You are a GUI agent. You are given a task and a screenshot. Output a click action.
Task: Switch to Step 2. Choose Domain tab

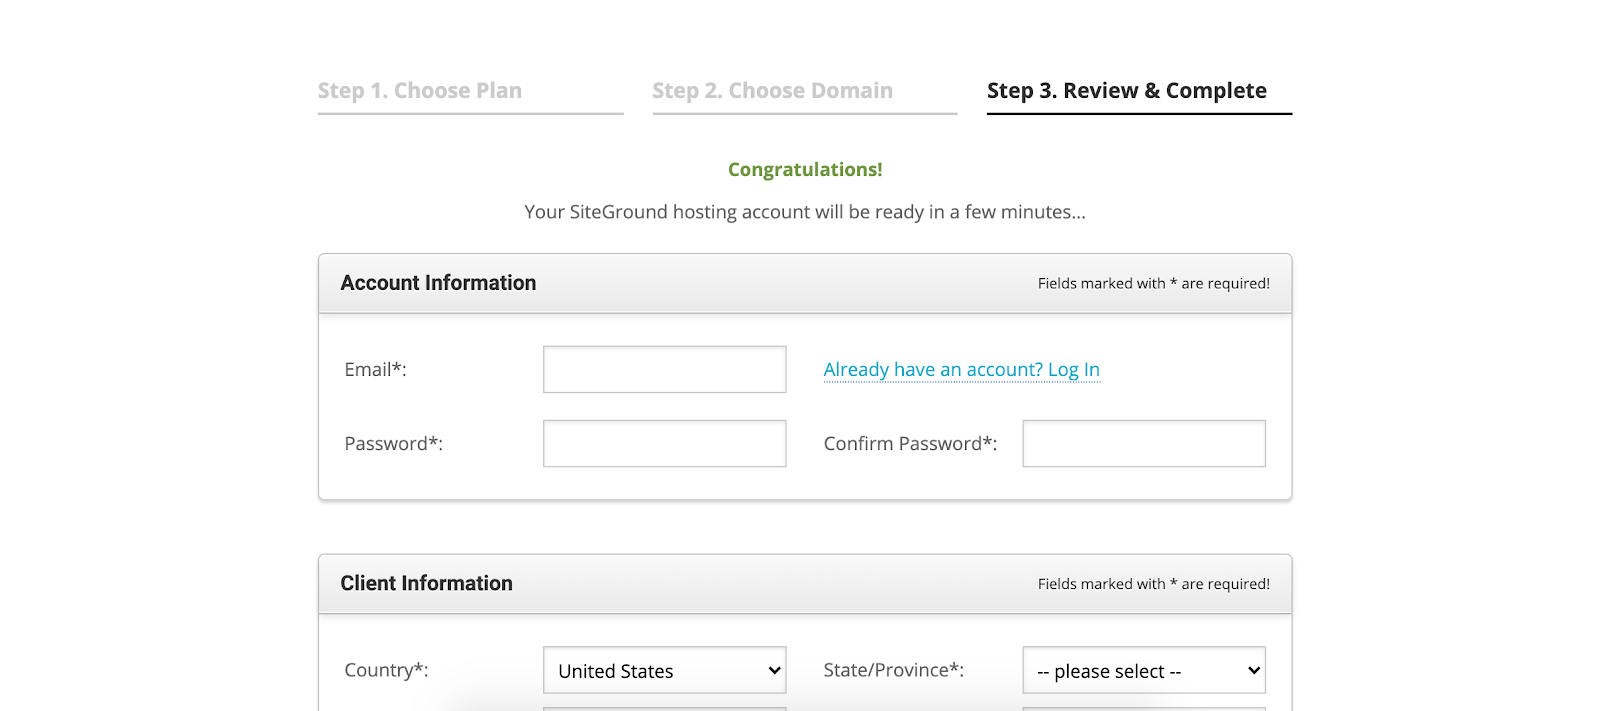point(772,91)
